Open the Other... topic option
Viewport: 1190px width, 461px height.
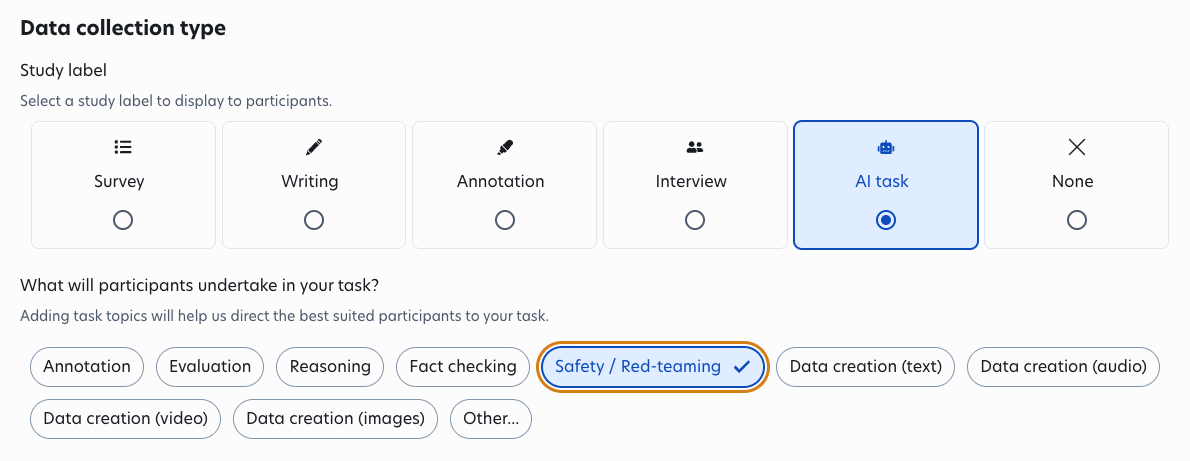coord(491,419)
